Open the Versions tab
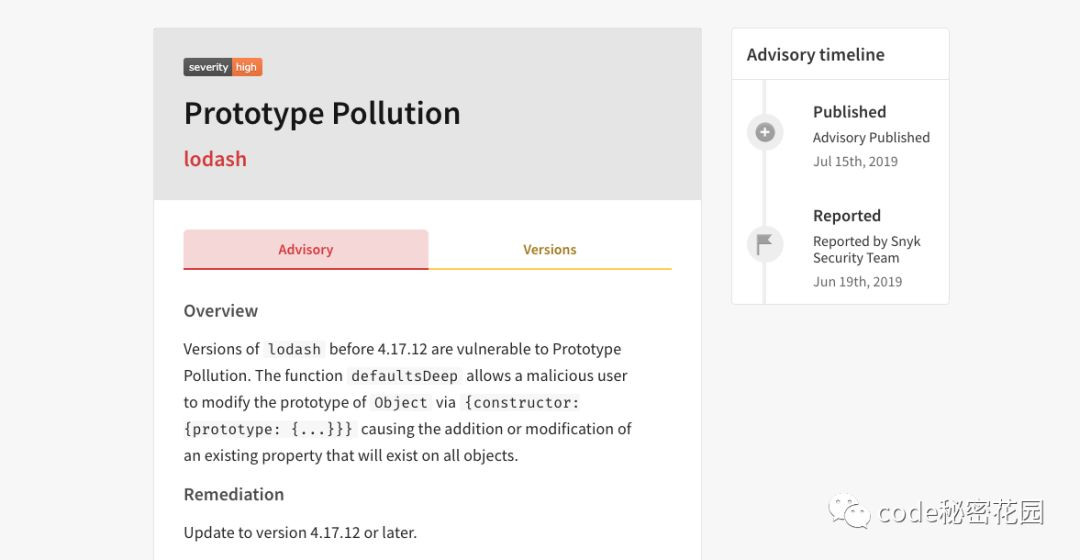This screenshot has width=1080, height=560. coord(550,250)
